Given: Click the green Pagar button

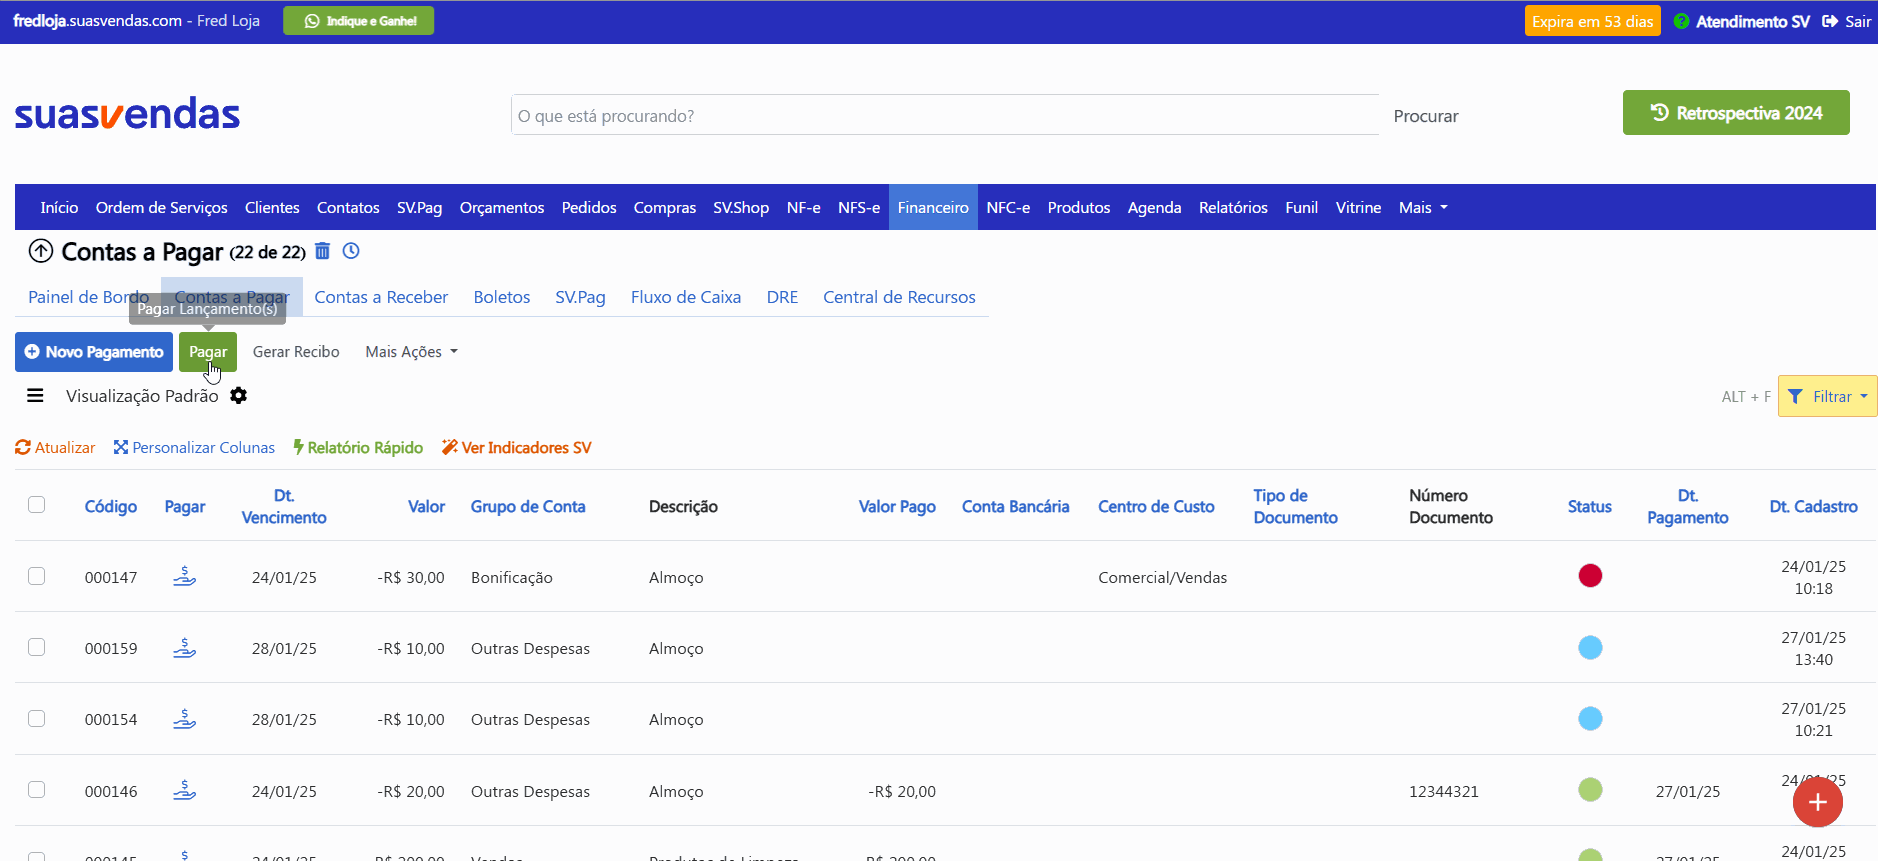Looking at the screenshot, I should [208, 352].
